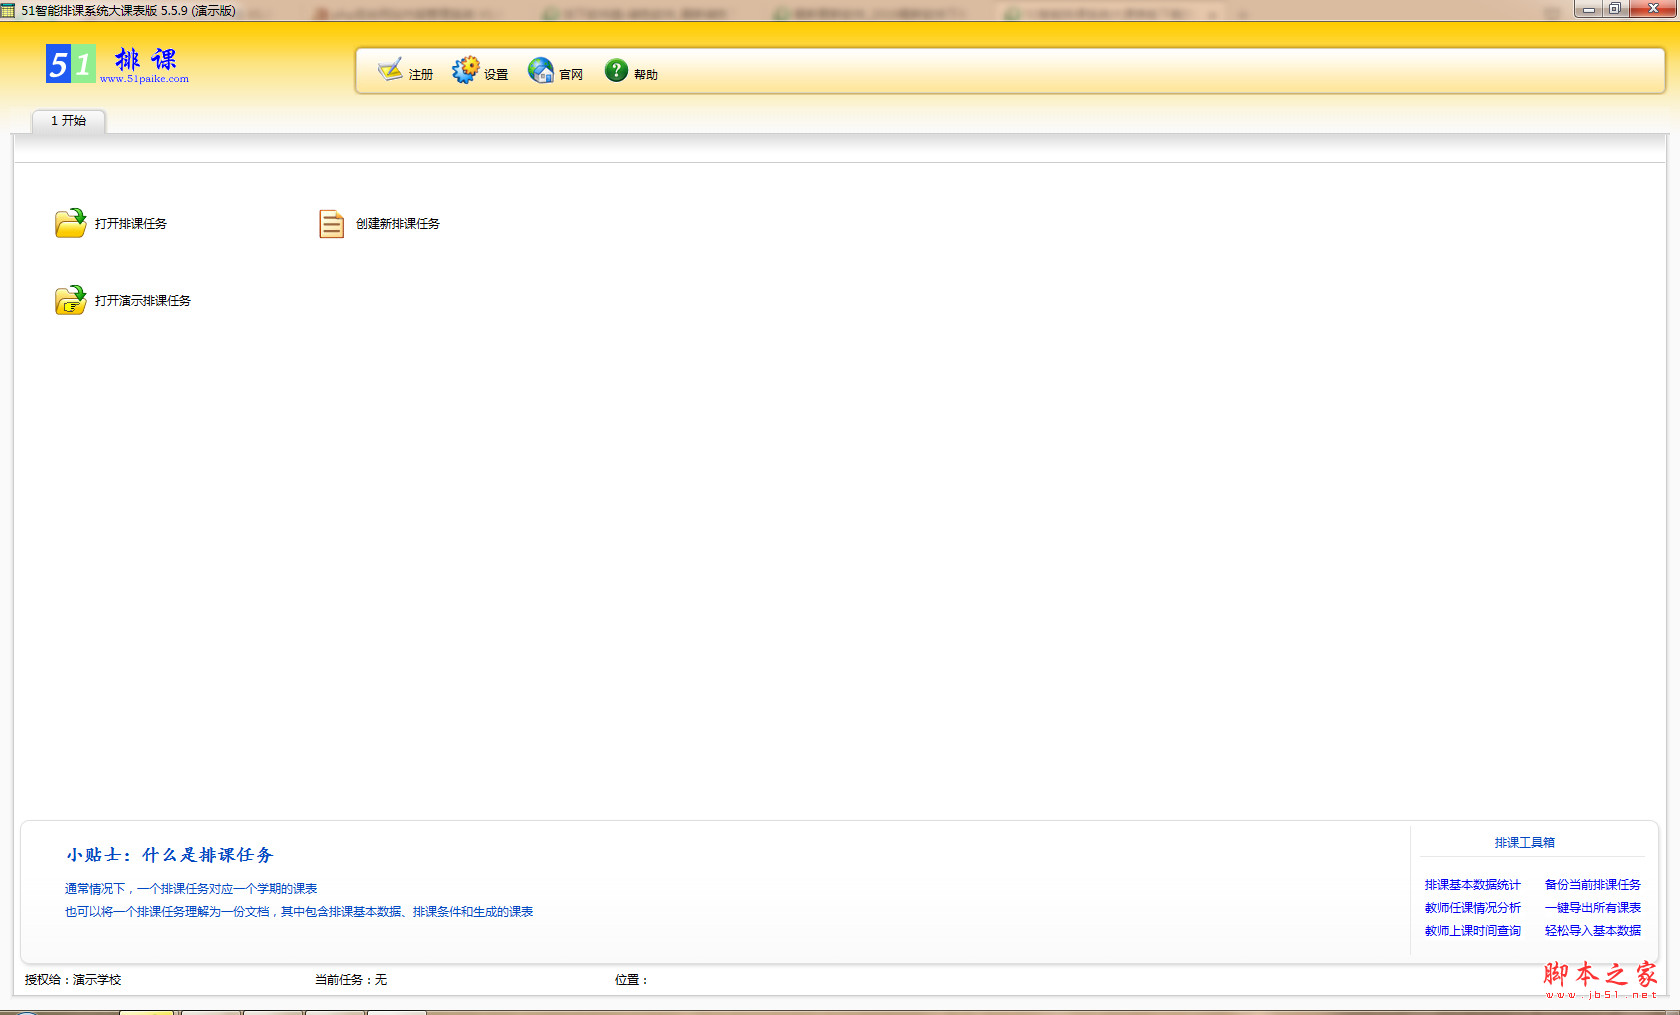
Task: Click the 位置： status label
Action: (x=631, y=980)
